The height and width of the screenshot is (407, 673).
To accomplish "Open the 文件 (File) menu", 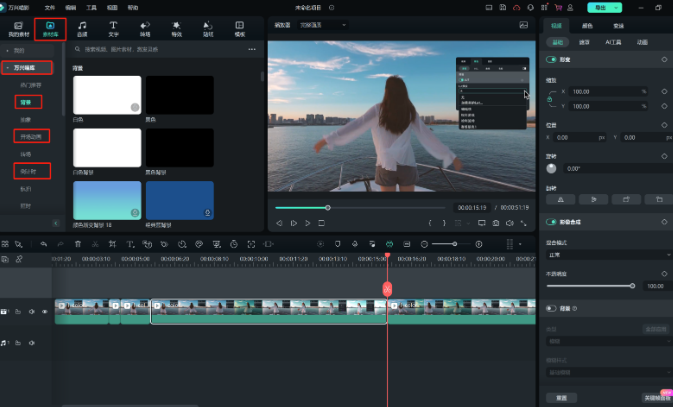I will pyautogui.click(x=49, y=6).
